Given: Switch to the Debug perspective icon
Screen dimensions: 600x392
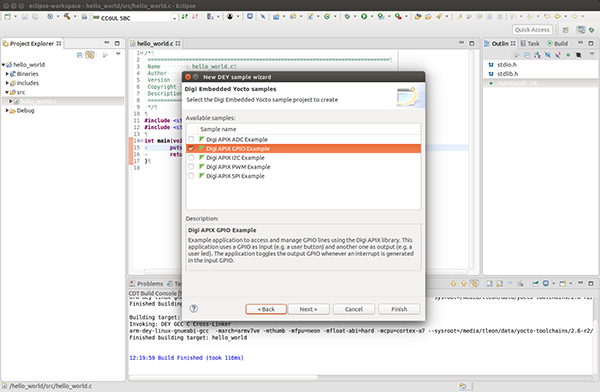Looking at the screenshot, I should [x=592, y=29].
